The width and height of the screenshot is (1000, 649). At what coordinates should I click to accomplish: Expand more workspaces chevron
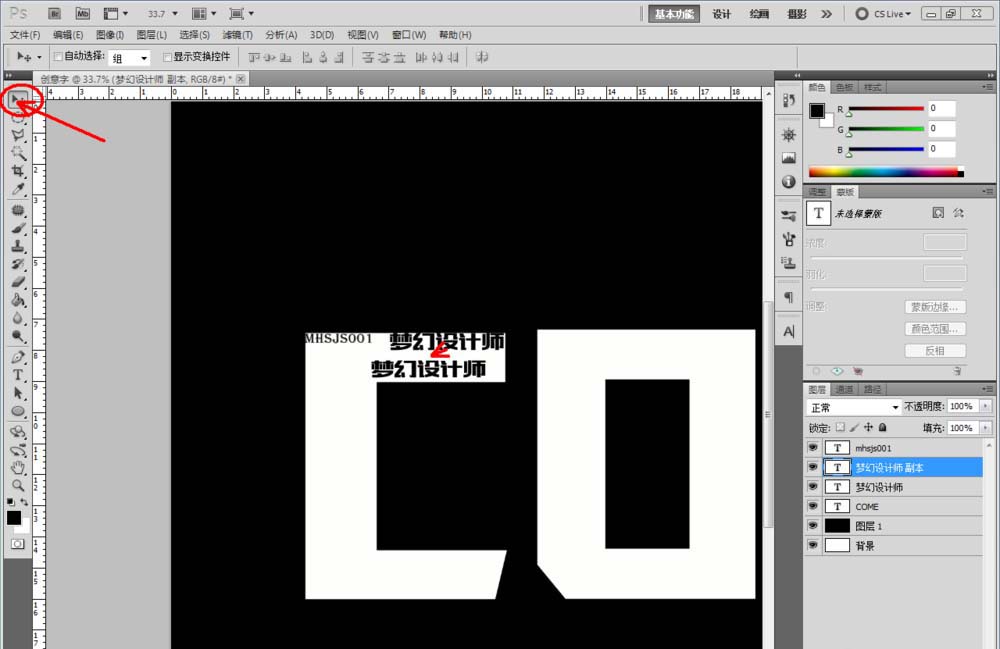(827, 14)
